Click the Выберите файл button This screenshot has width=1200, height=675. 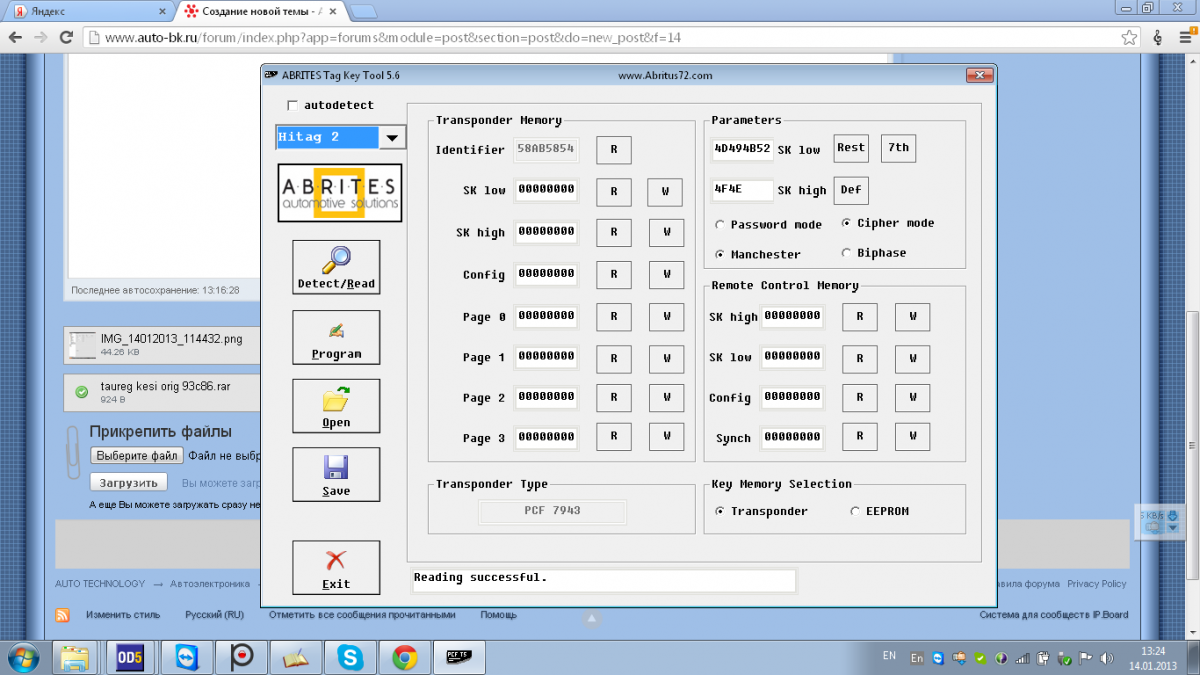[137, 456]
